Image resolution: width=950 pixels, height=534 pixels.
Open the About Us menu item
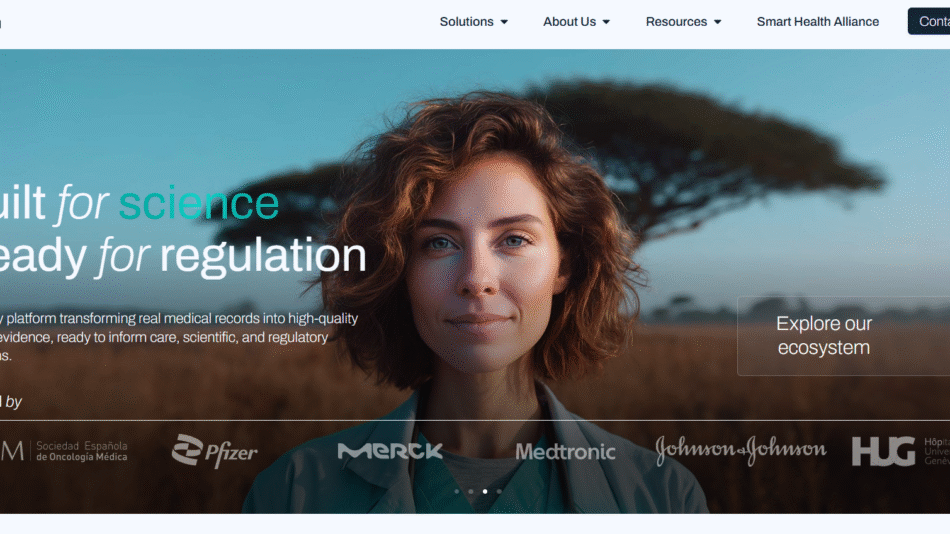[570, 22]
